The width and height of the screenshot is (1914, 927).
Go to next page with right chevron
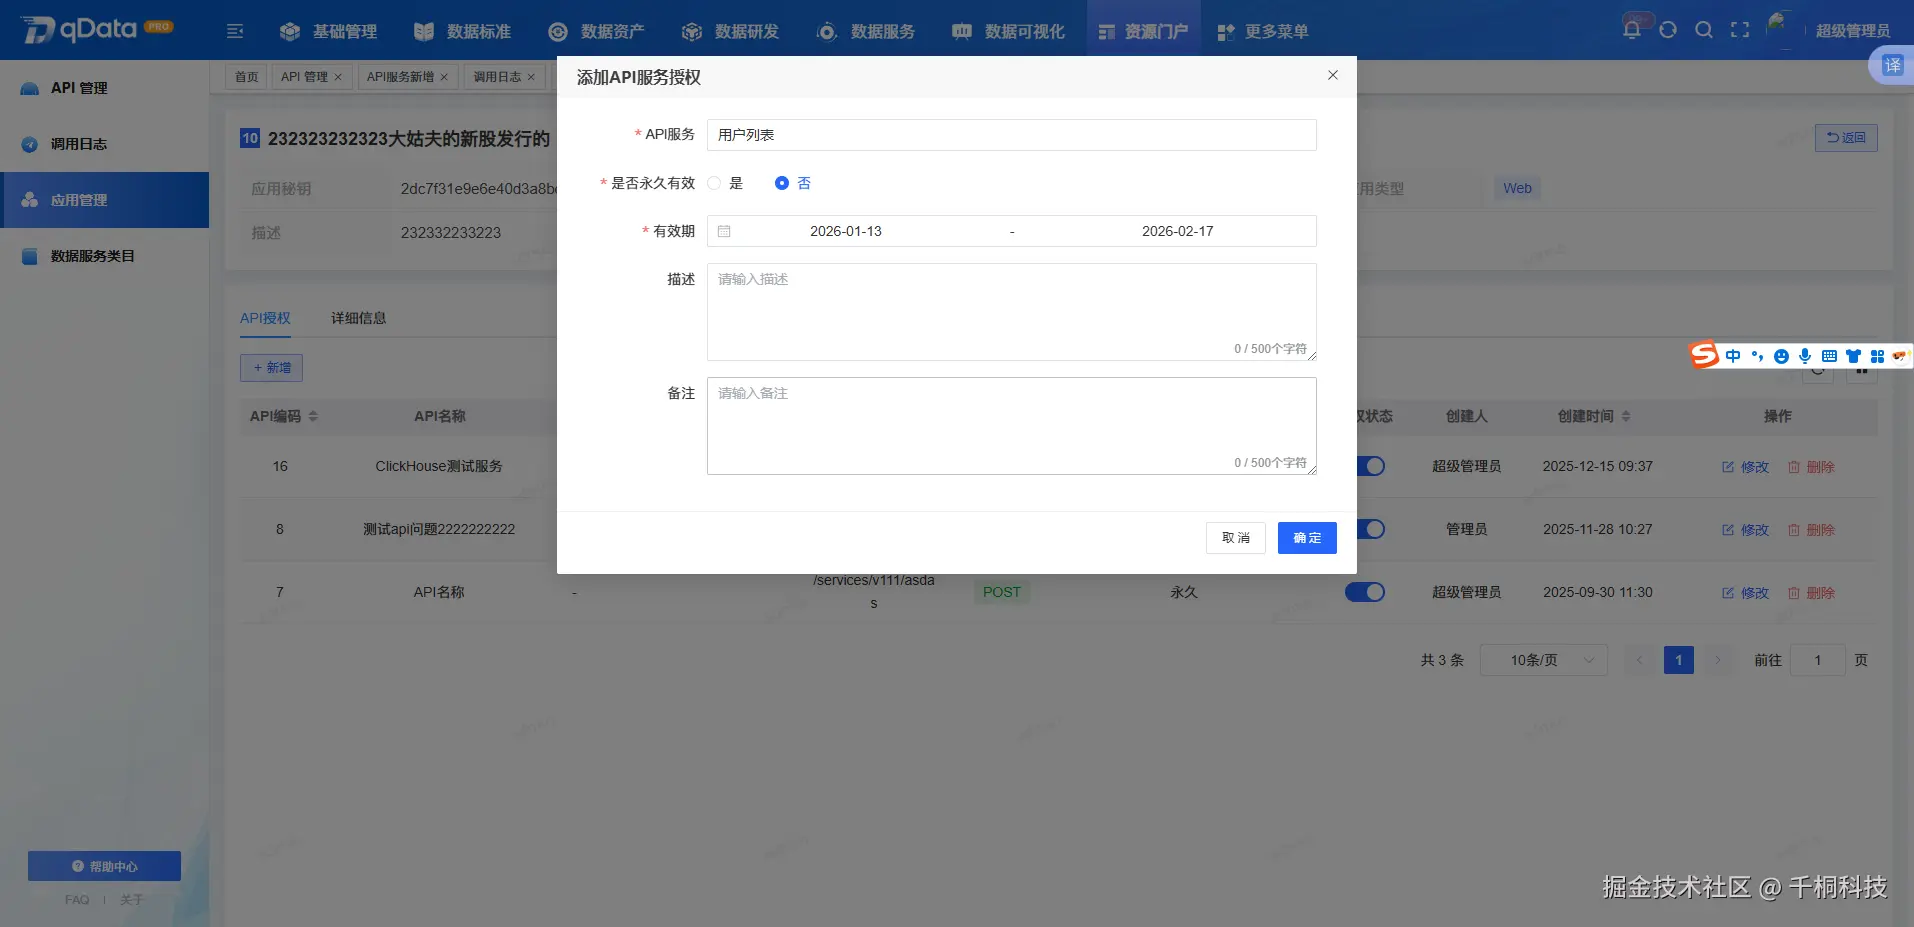(1719, 660)
